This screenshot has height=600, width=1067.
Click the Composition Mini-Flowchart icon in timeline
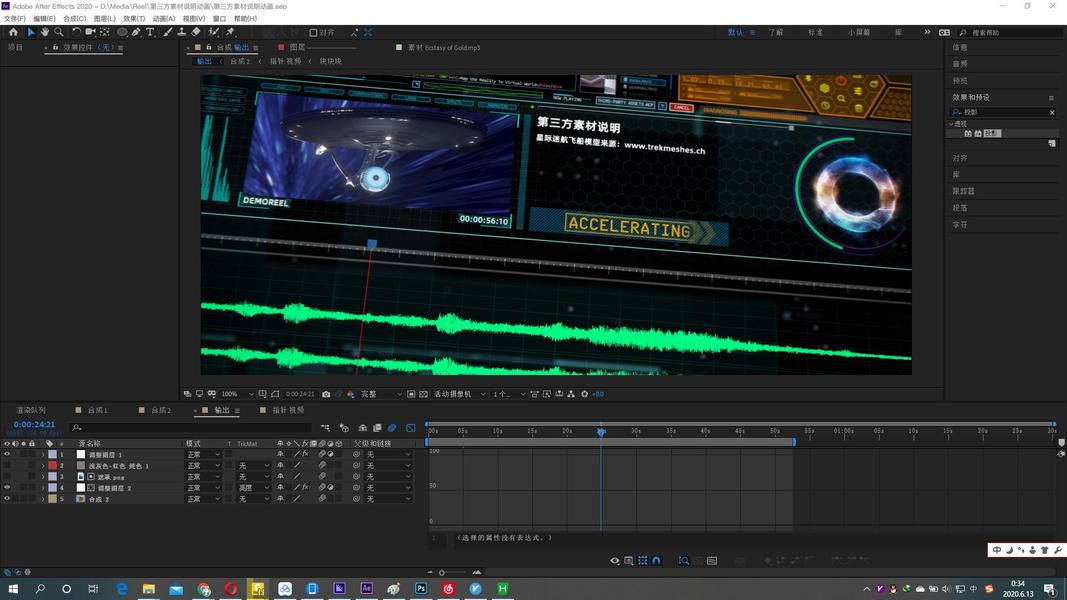(x=325, y=428)
